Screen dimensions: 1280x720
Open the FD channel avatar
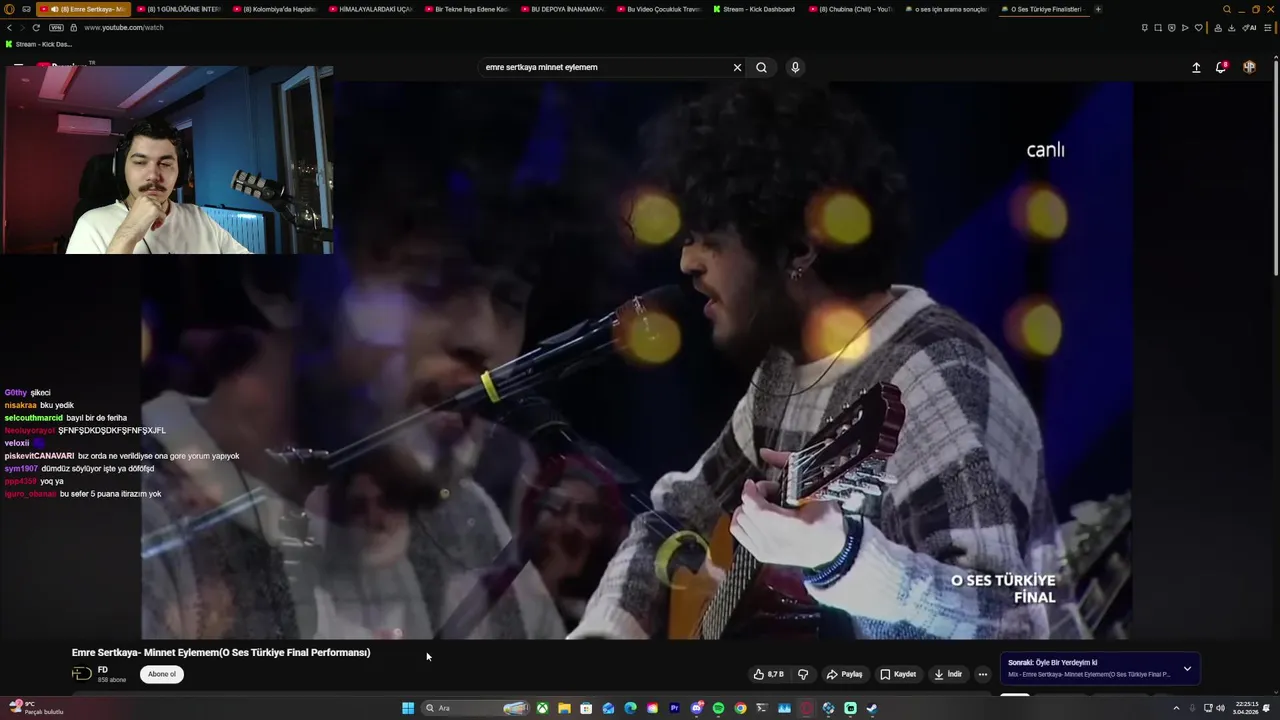click(81, 674)
